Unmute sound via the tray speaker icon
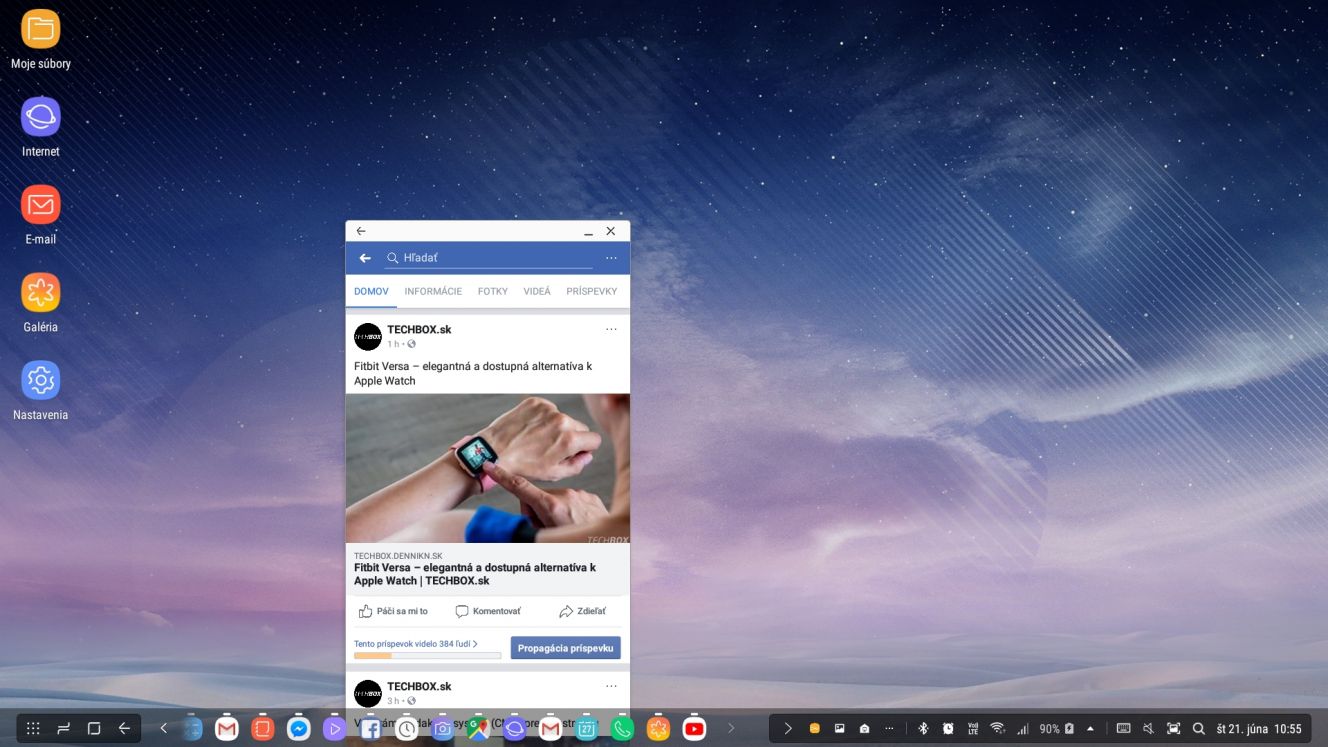Viewport: 1328px width, 747px height. pyautogui.click(x=1149, y=729)
